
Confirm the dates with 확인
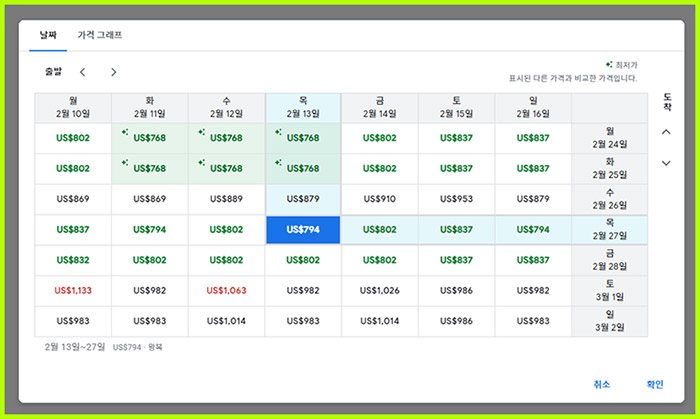coord(654,384)
